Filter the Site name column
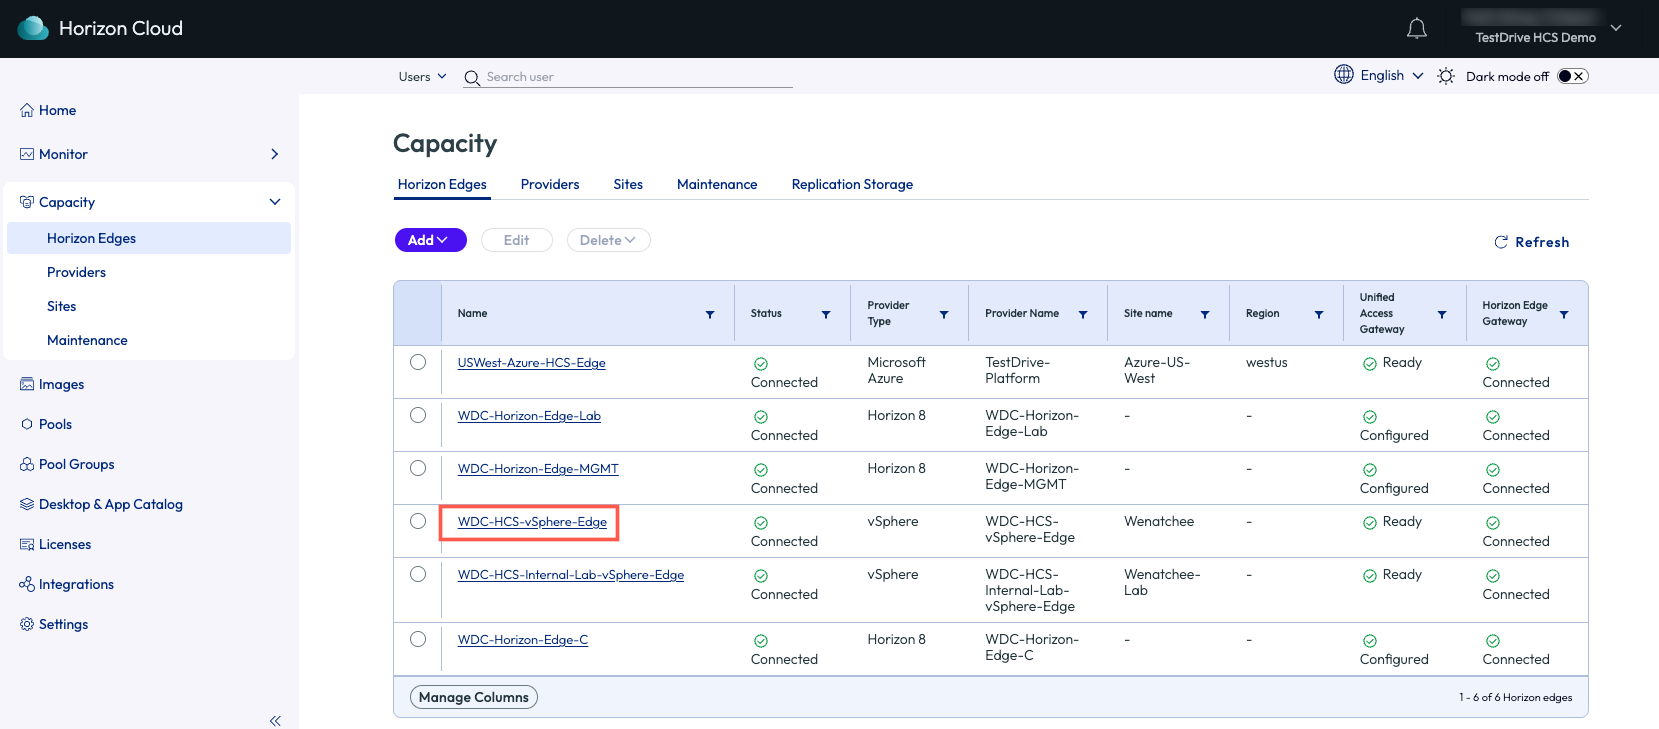This screenshot has width=1659, height=729. coord(1205,314)
